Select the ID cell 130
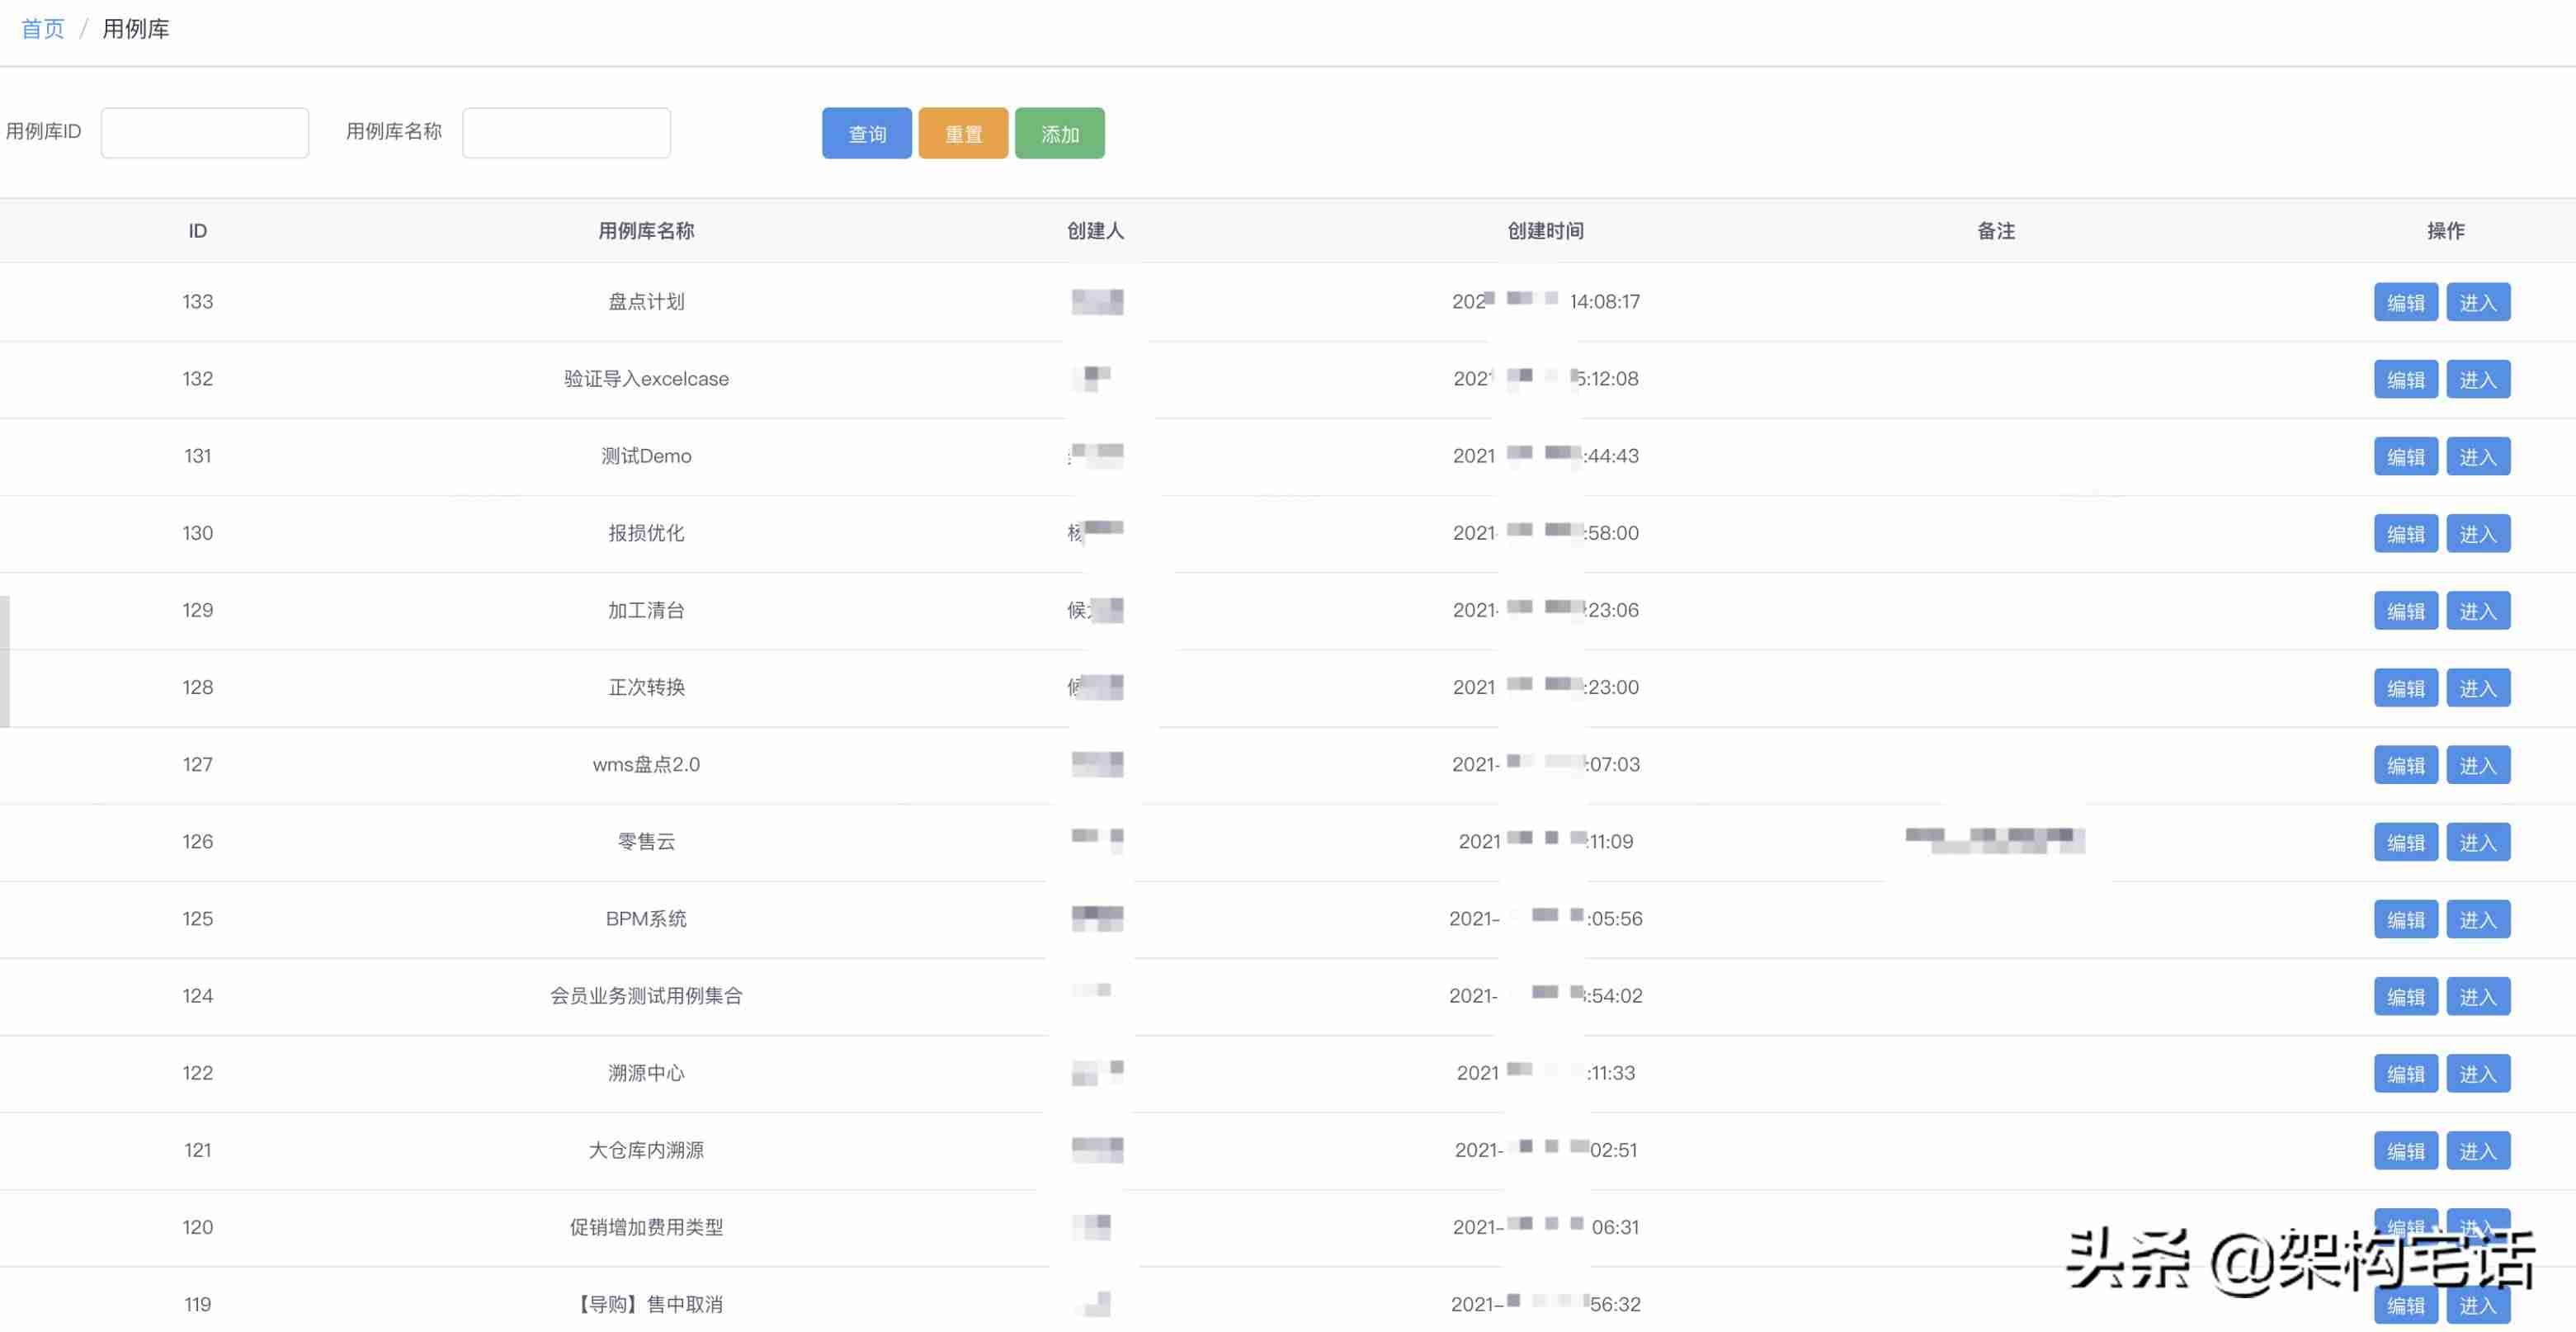The height and width of the screenshot is (1332, 2576). pyautogui.click(x=198, y=532)
